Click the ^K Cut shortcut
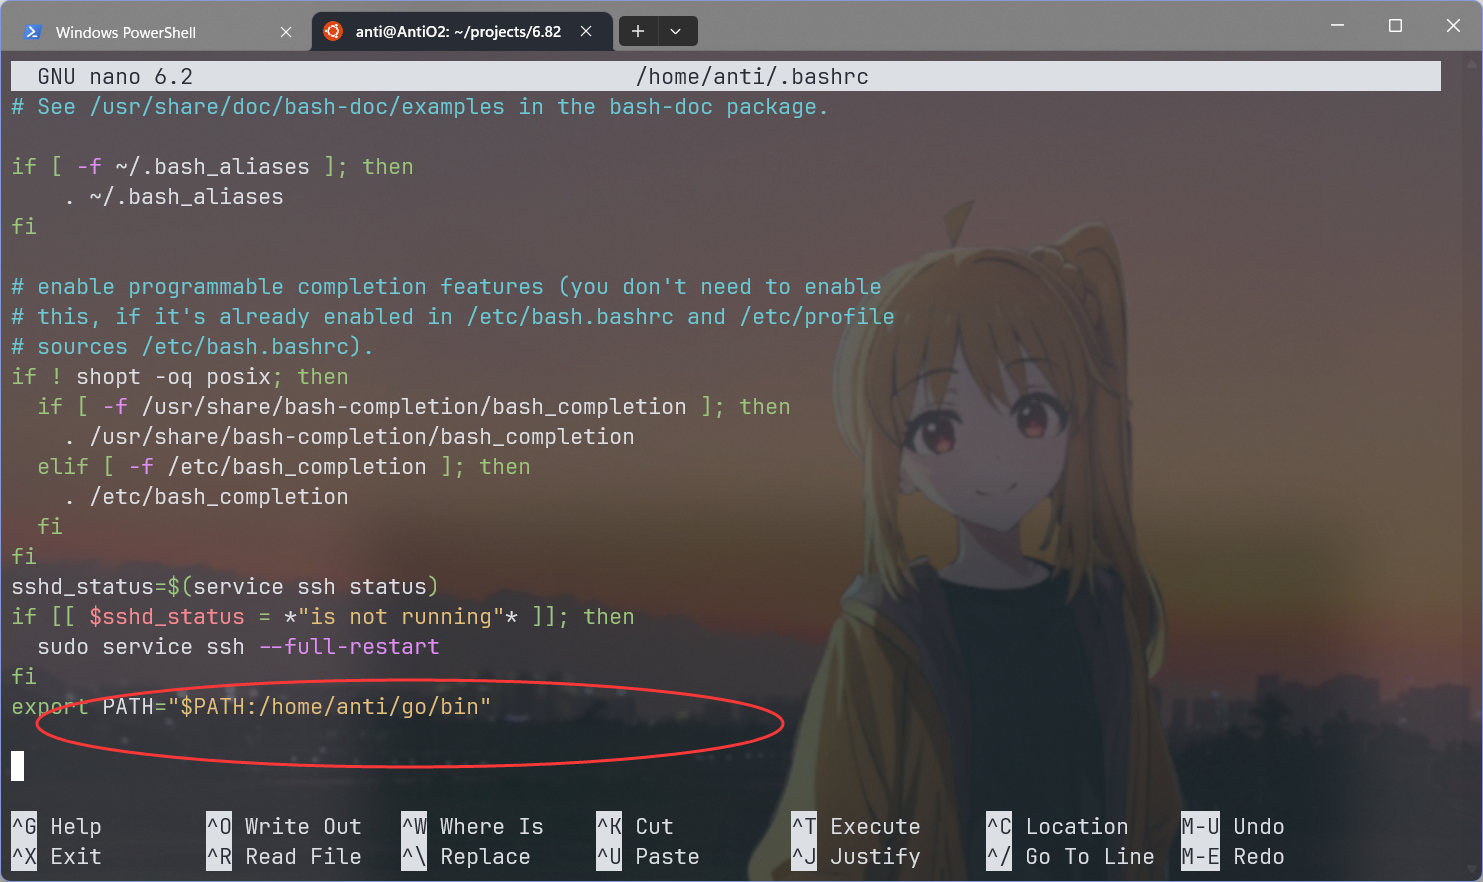This screenshot has height=882, width=1483. [635, 827]
